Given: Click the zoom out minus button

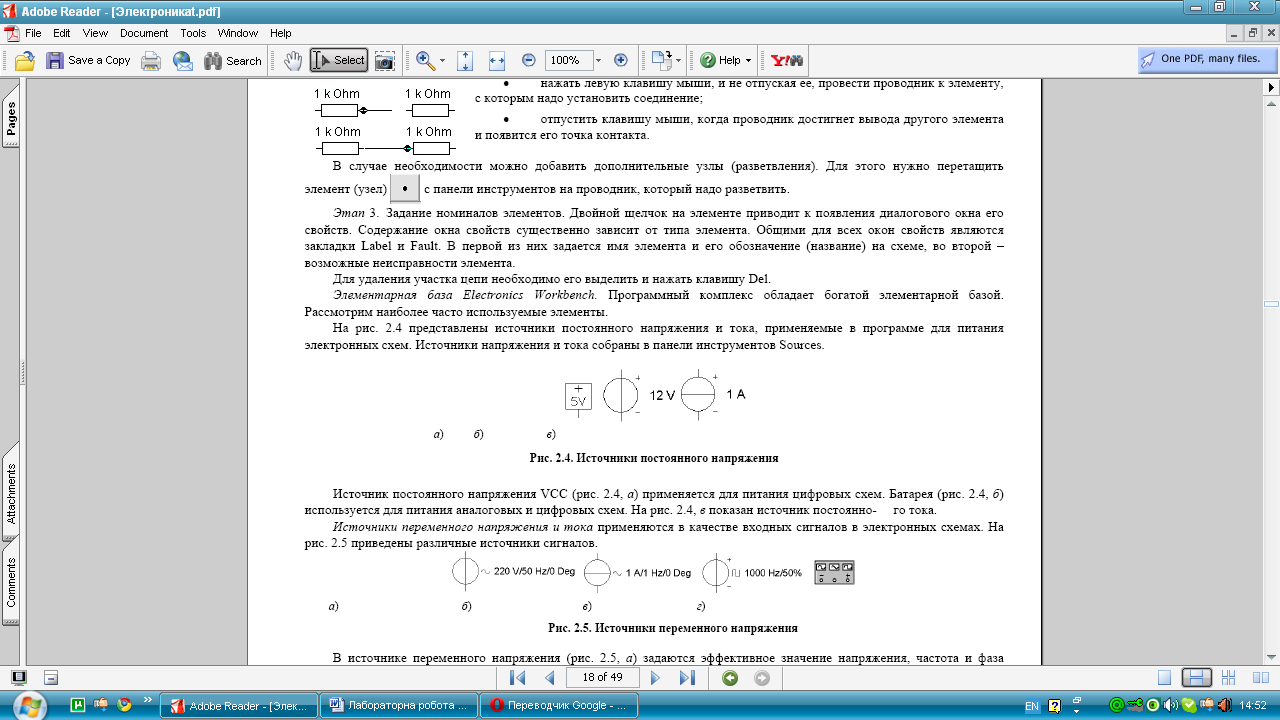Looking at the screenshot, I should (x=529, y=60).
